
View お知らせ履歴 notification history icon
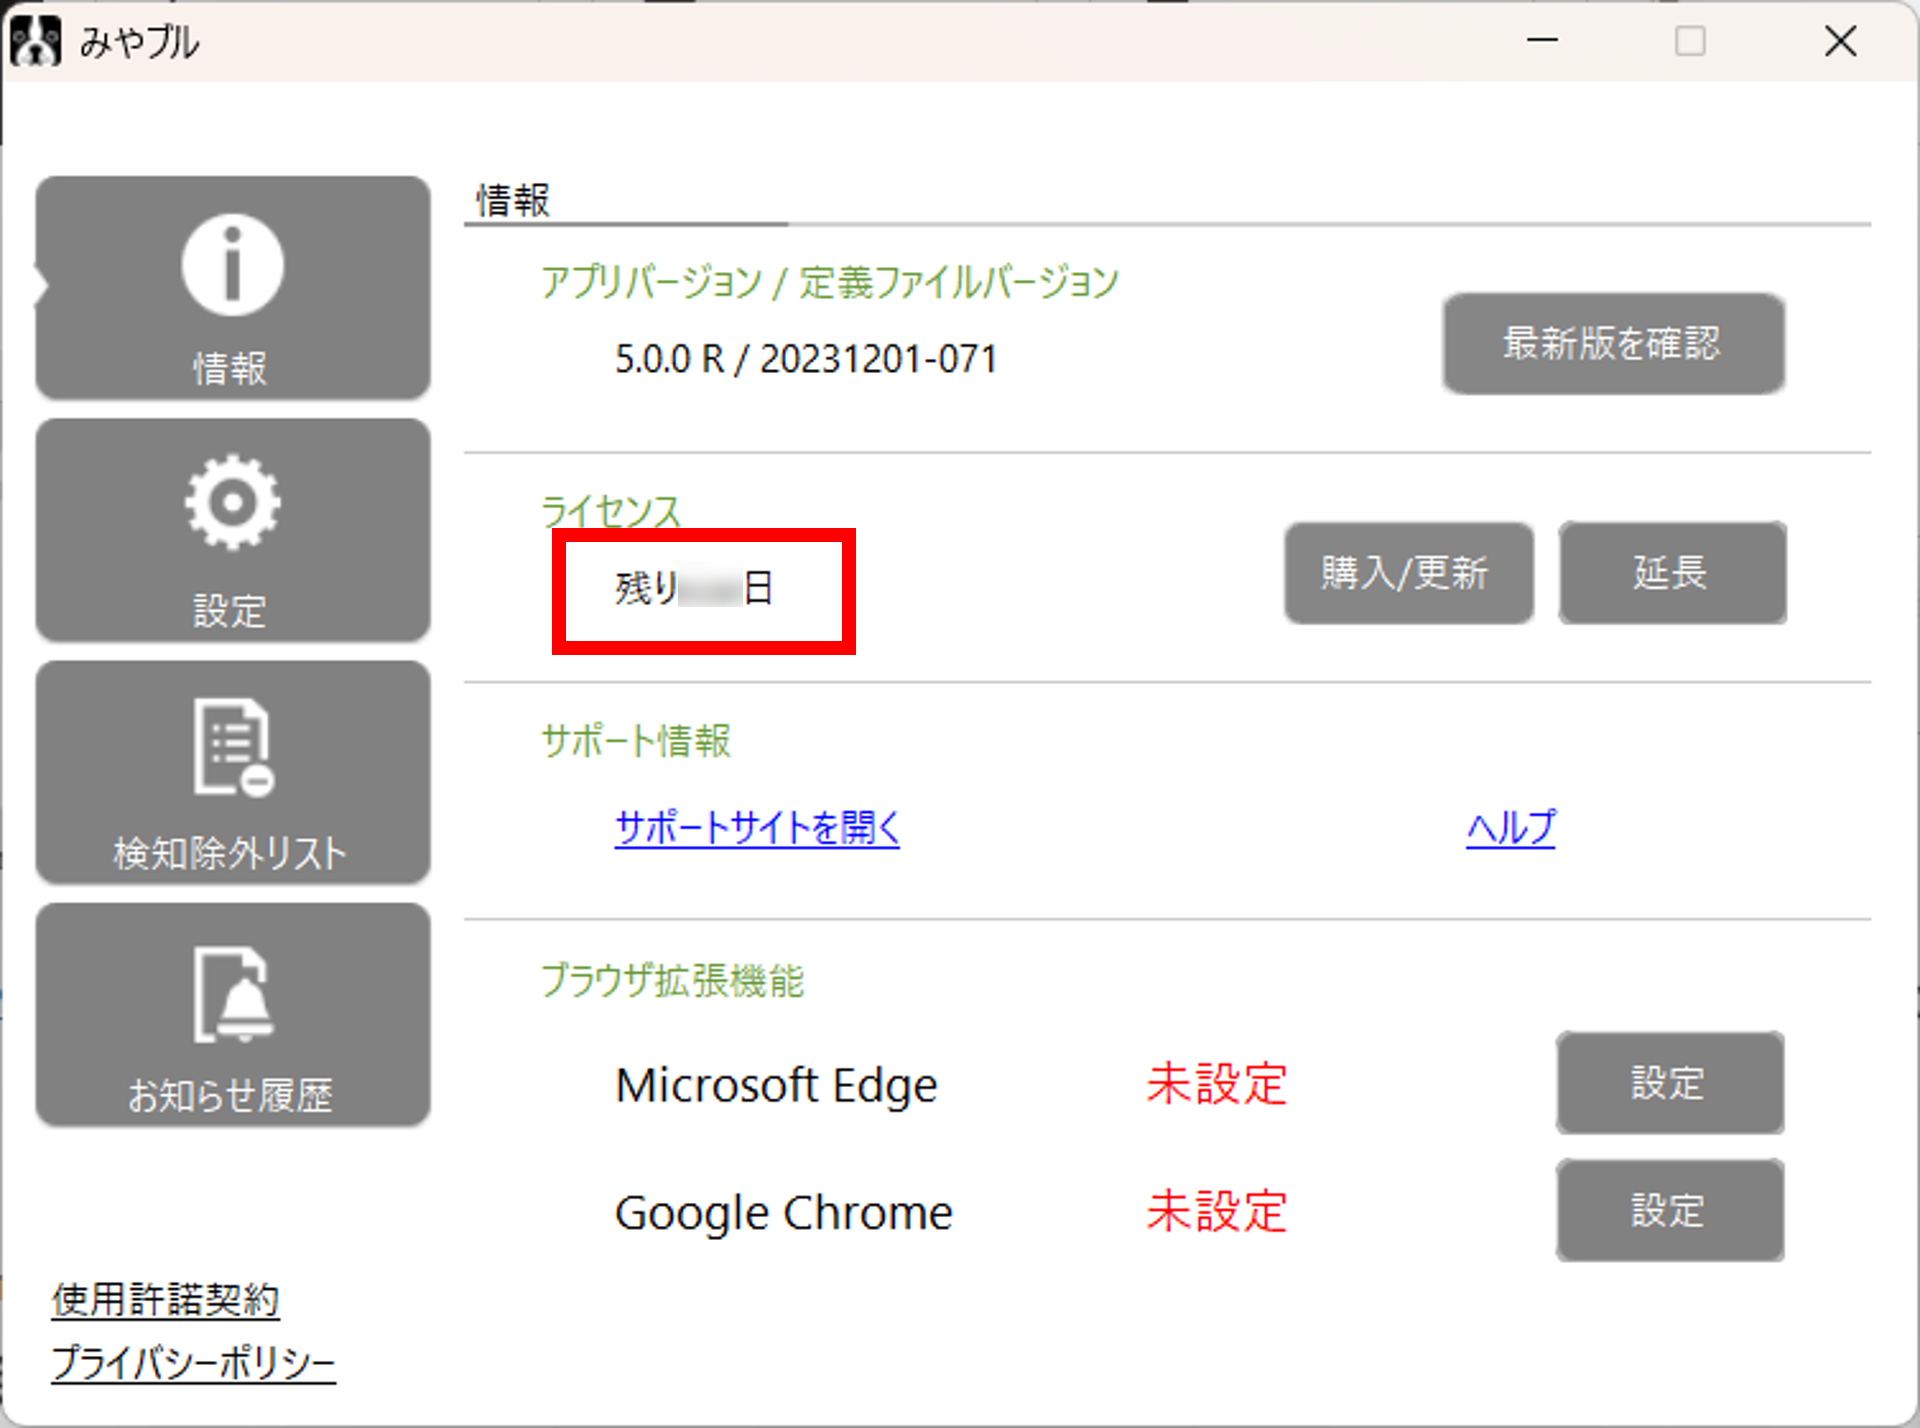tap(232, 1013)
